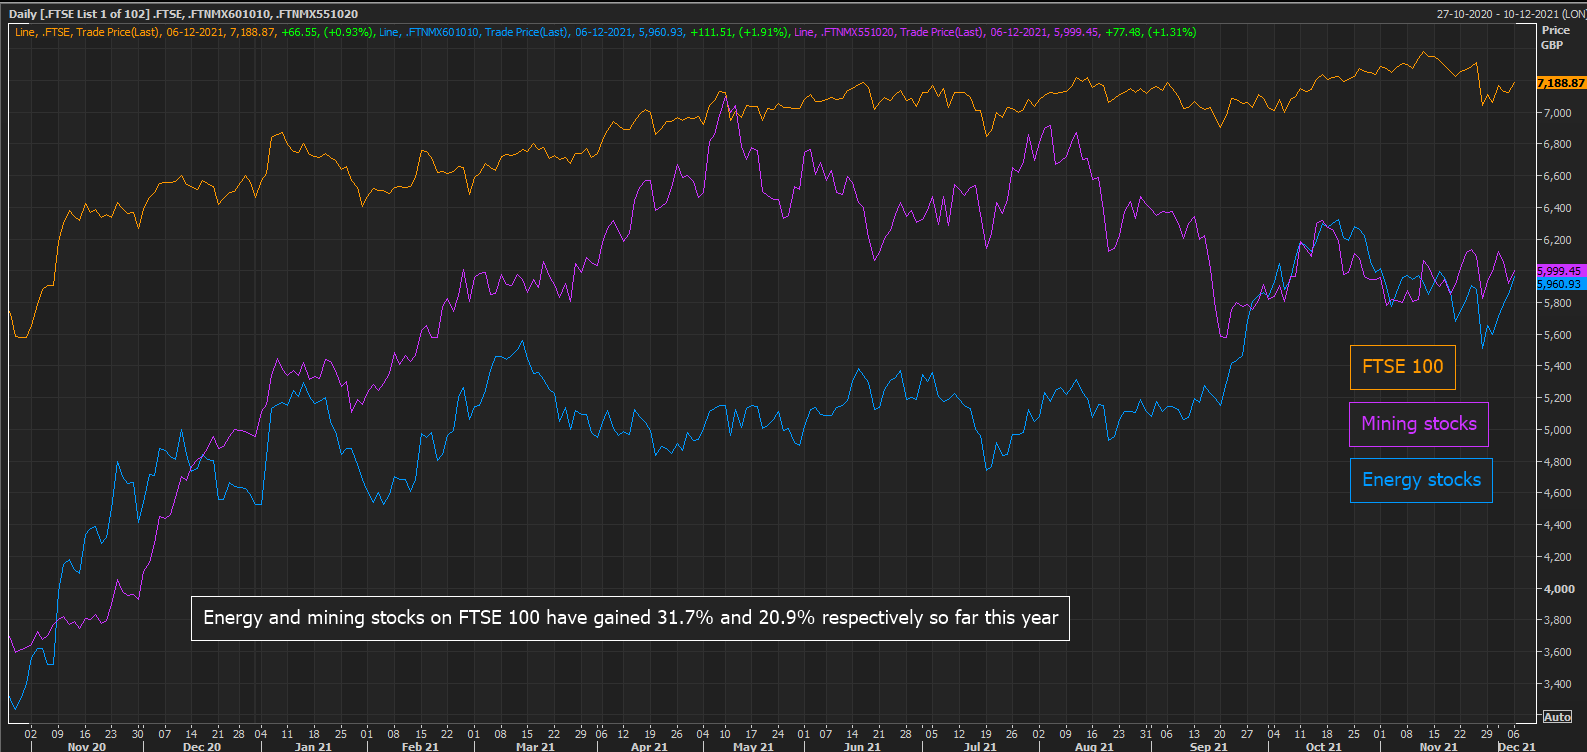
Task: Click the blue 5,960.93 price tag
Action: click(x=1559, y=285)
